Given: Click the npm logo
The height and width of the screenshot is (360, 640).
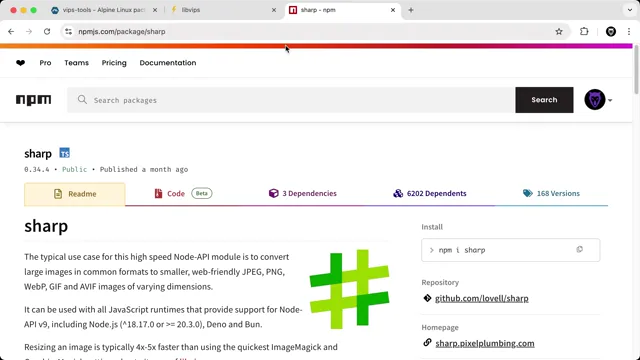Looking at the screenshot, I should [x=33, y=100].
